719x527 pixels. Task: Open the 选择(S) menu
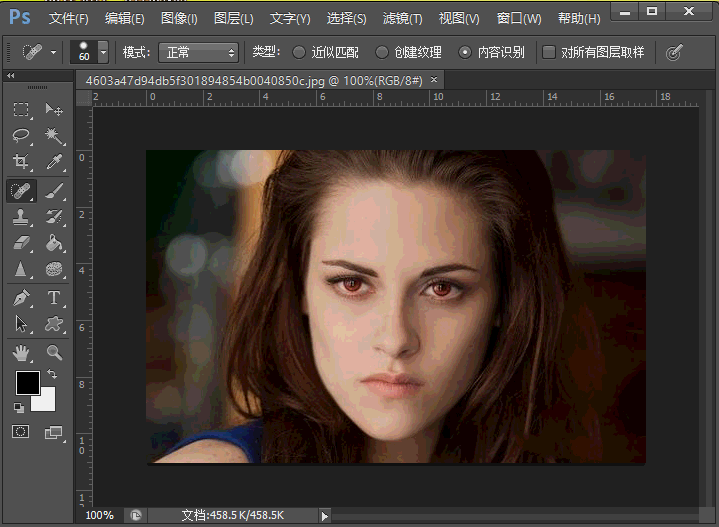(346, 18)
